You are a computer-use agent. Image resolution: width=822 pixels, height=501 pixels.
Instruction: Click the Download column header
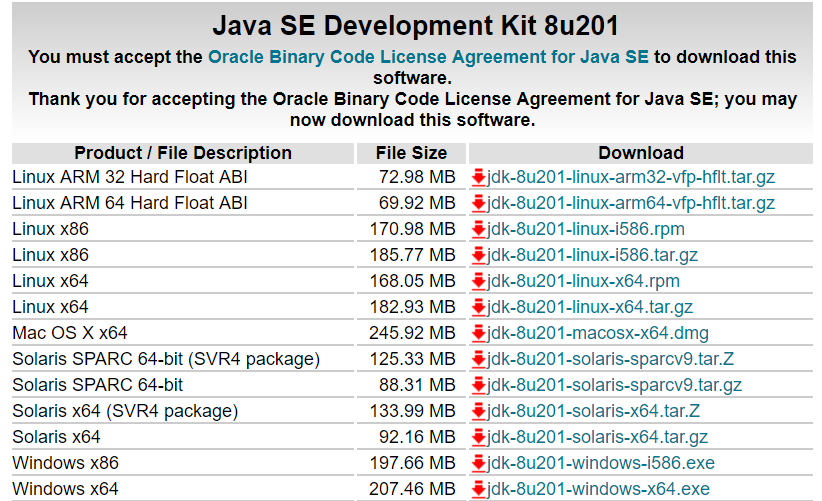coord(641,153)
